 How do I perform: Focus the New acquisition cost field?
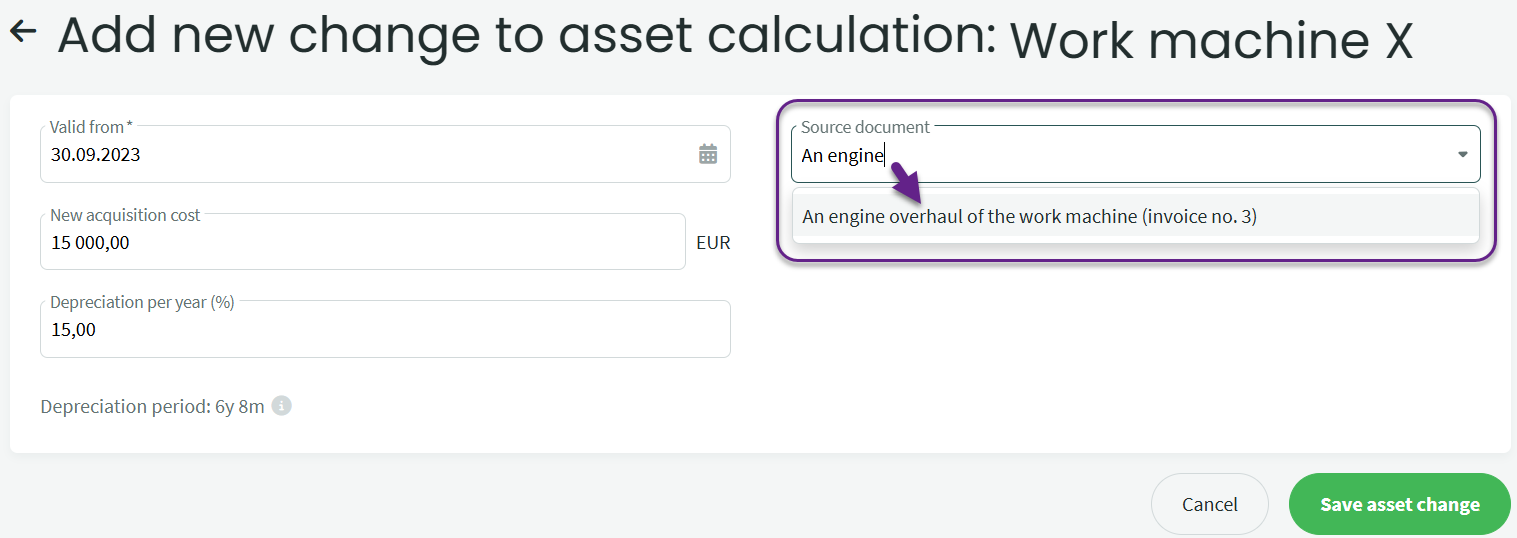click(360, 242)
